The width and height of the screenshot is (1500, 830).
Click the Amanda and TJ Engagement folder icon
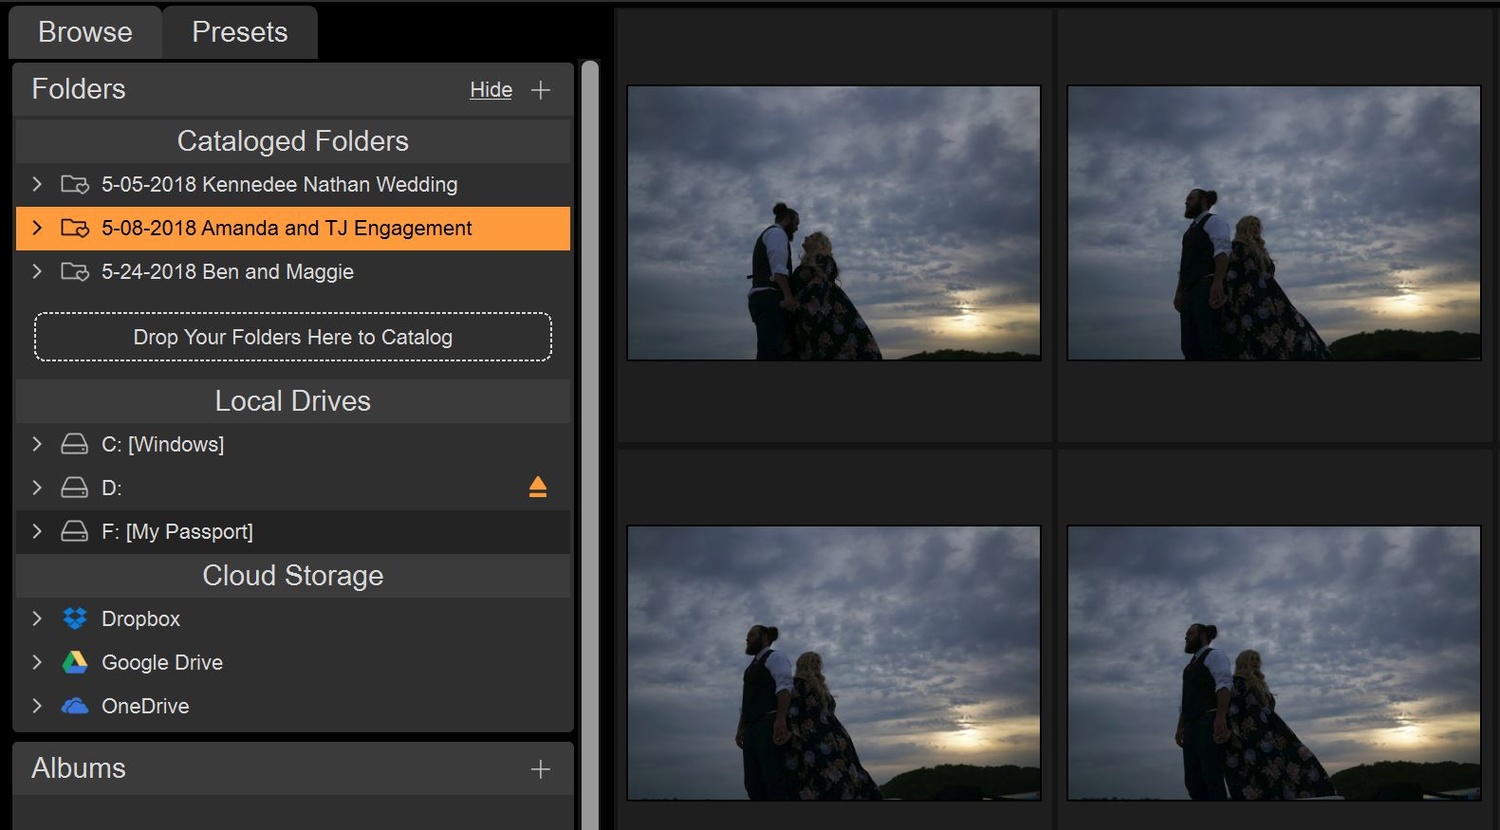coord(75,228)
